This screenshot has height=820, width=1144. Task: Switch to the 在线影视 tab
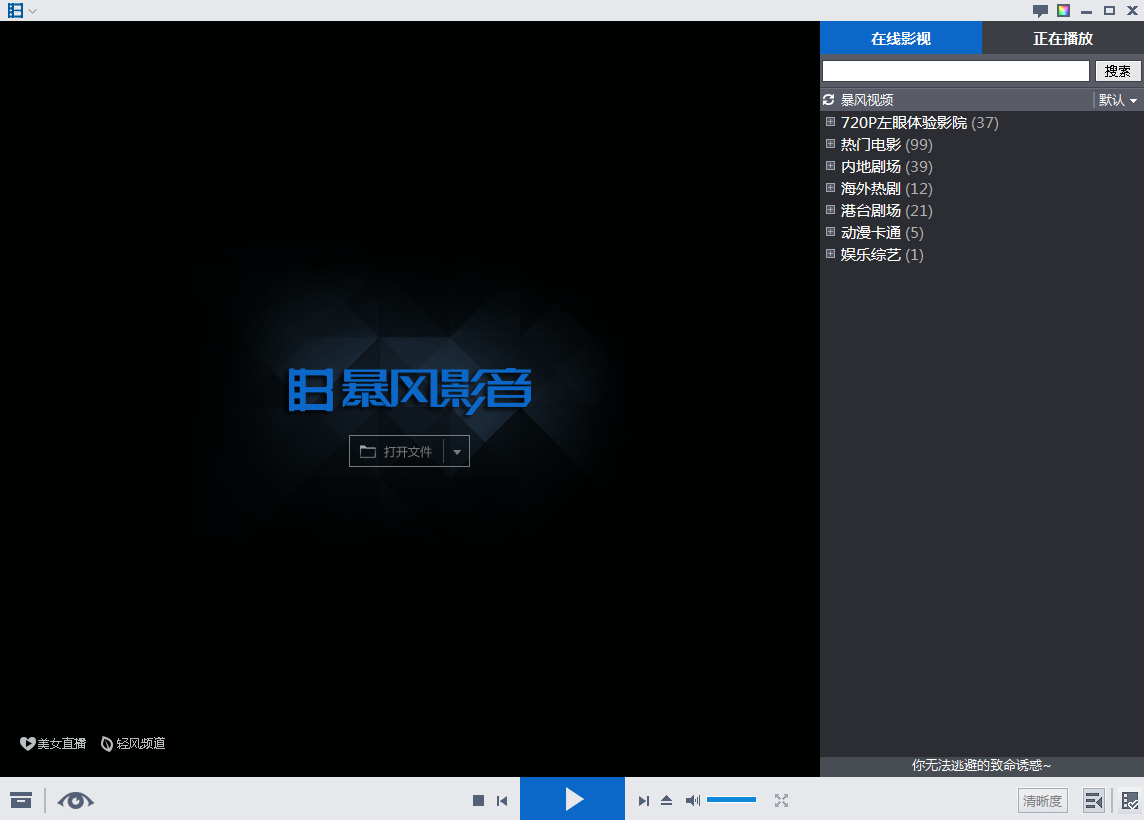[x=901, y=38]
